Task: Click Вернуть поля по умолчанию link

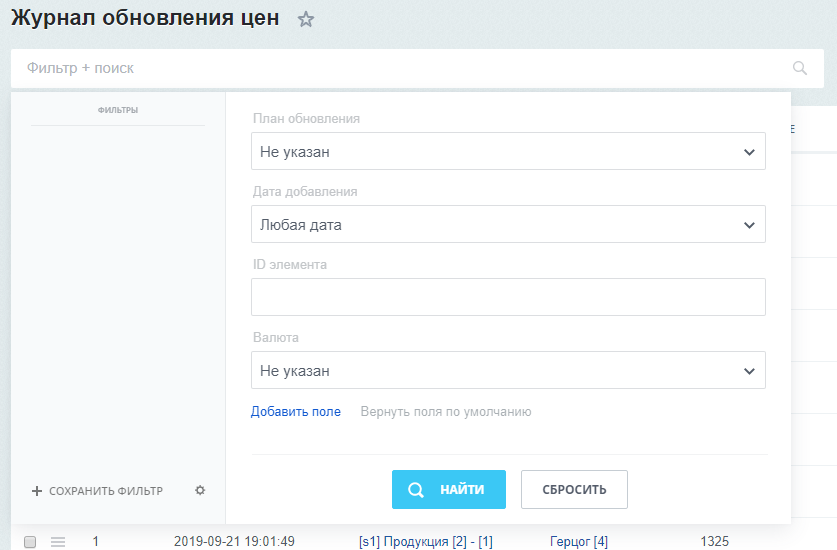Action: click(446, 412)
